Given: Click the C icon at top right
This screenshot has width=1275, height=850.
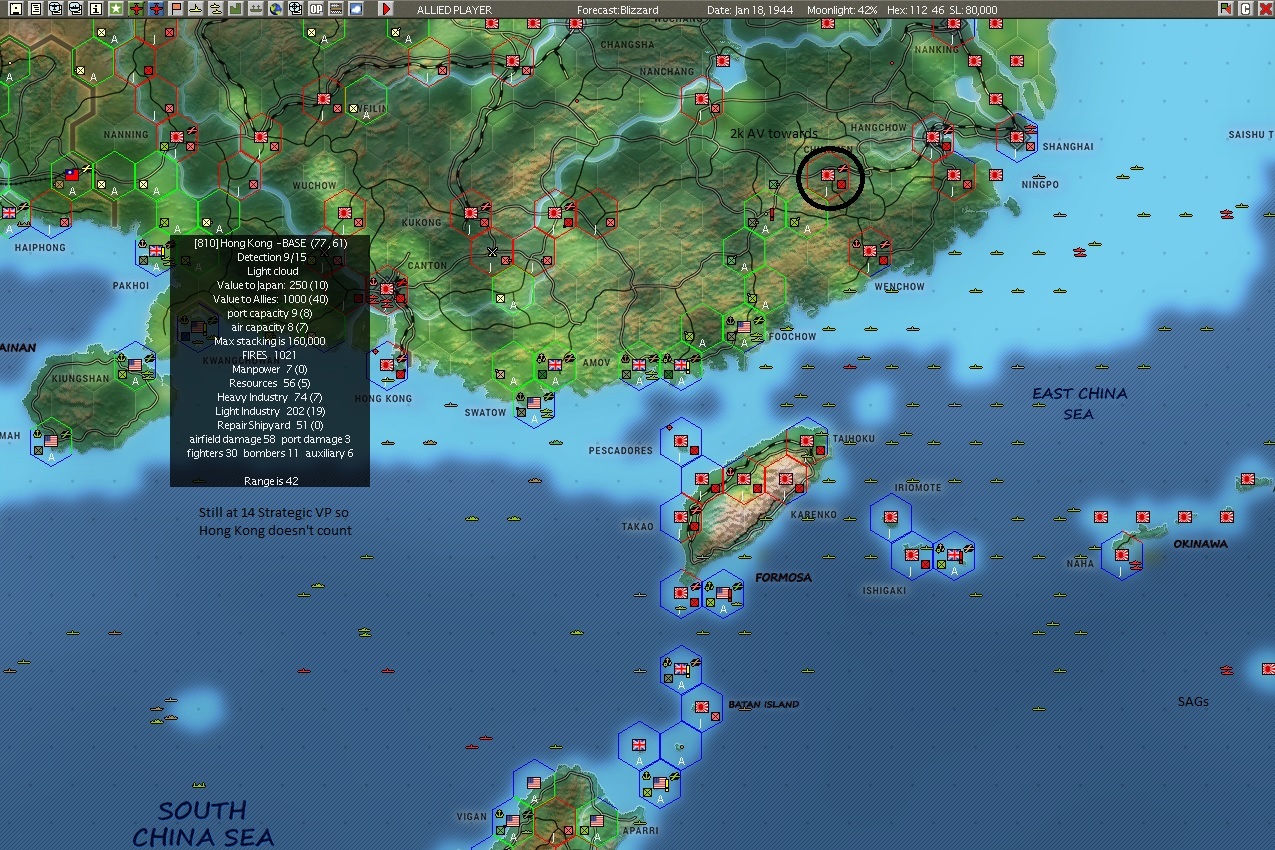Looking at the screenshot, I should tap(1246, 9).
